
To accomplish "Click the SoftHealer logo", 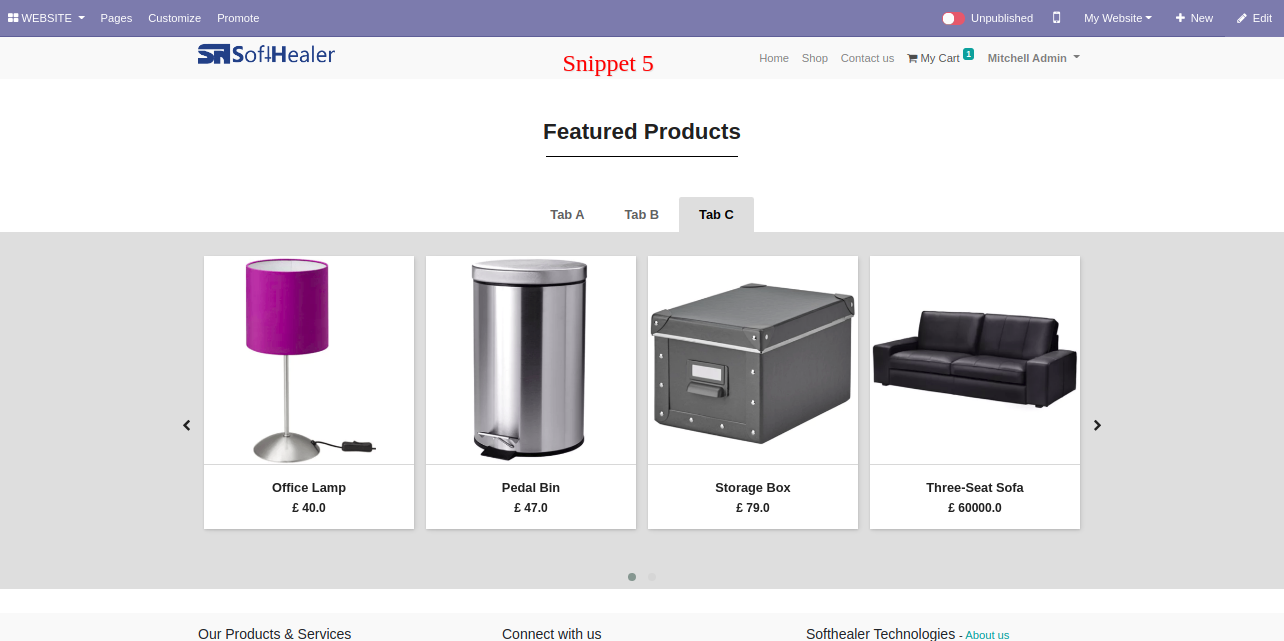I will coord(266,54).
